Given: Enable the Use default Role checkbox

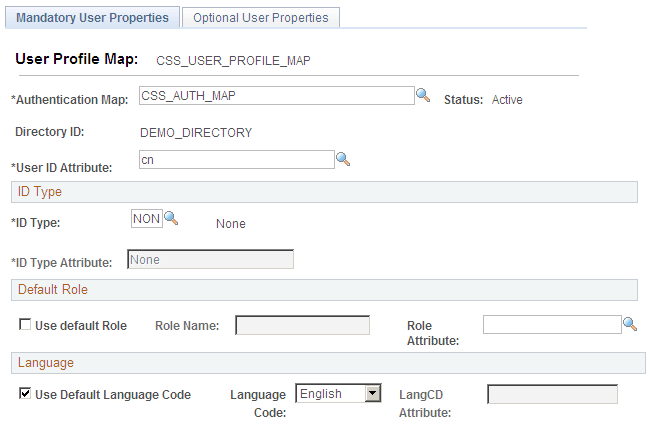Looking at the screenshot, I should coord(25,325).
